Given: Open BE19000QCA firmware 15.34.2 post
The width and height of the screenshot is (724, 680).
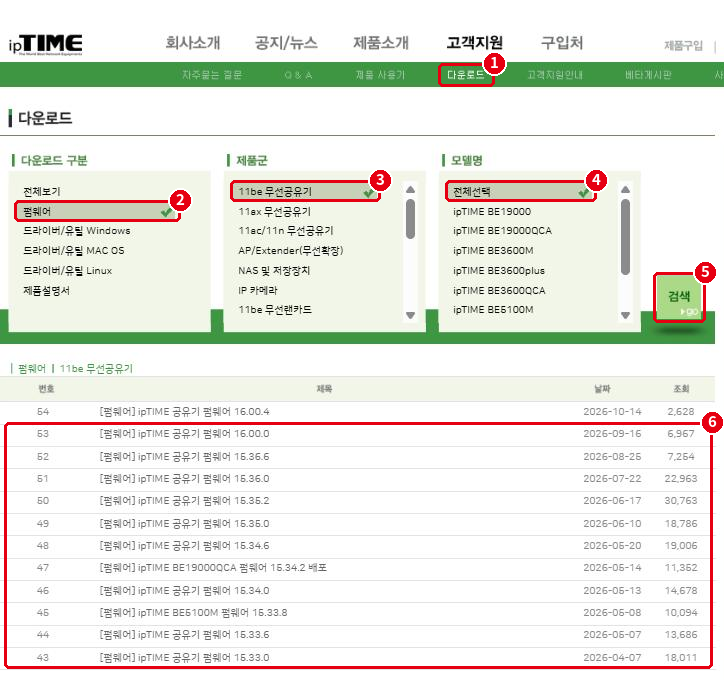Looking at the screenshot, I should [x=213, y=568].
